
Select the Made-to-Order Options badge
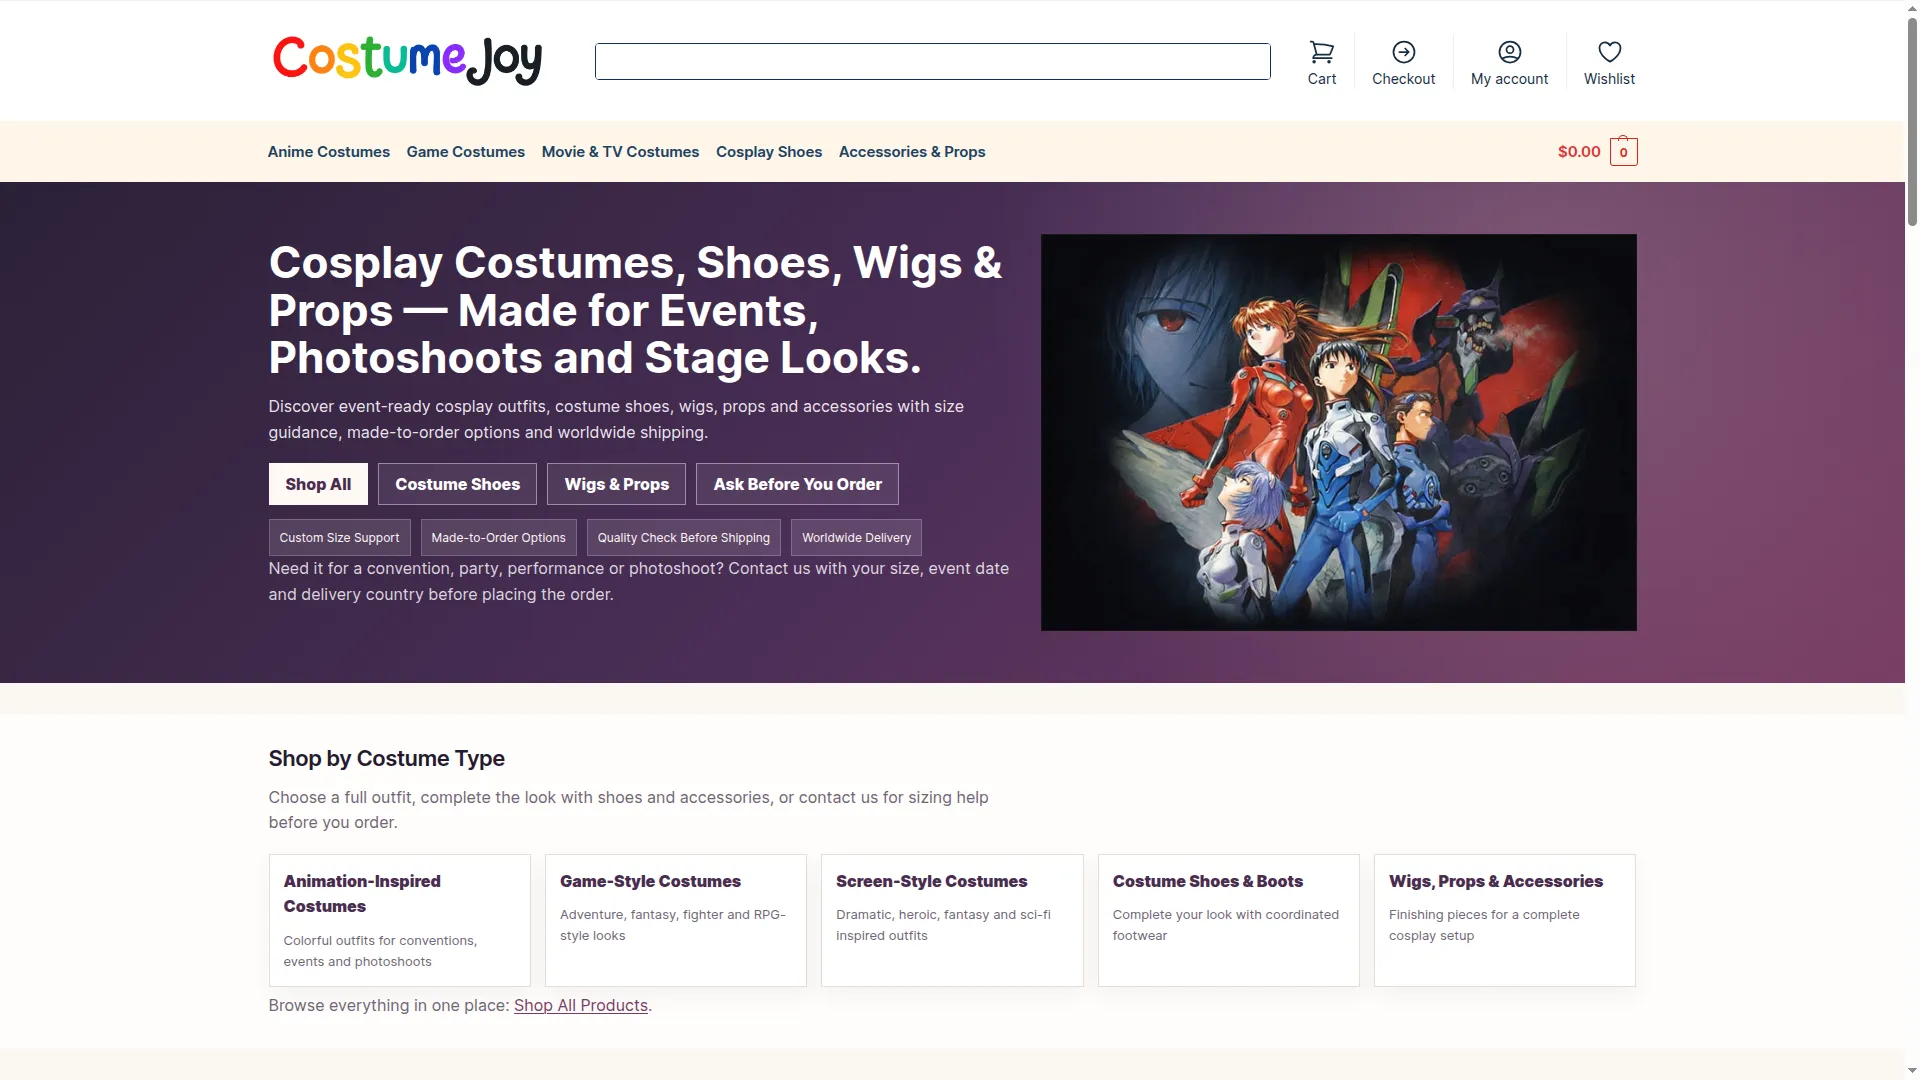(x=498, y=537)
